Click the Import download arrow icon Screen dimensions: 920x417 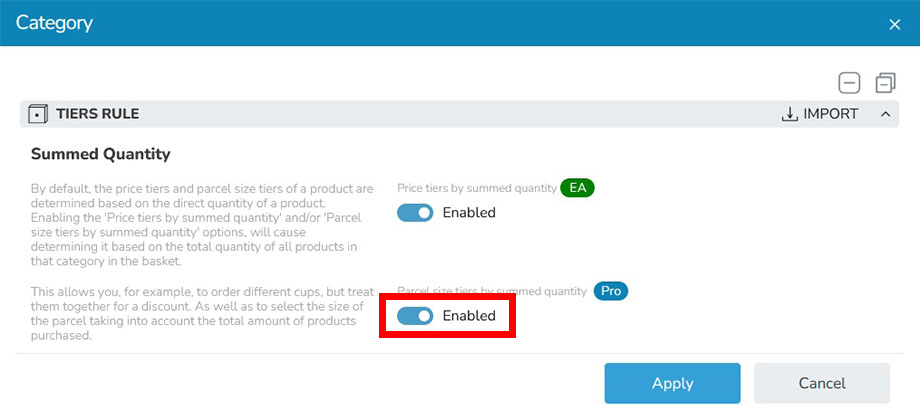790,114
